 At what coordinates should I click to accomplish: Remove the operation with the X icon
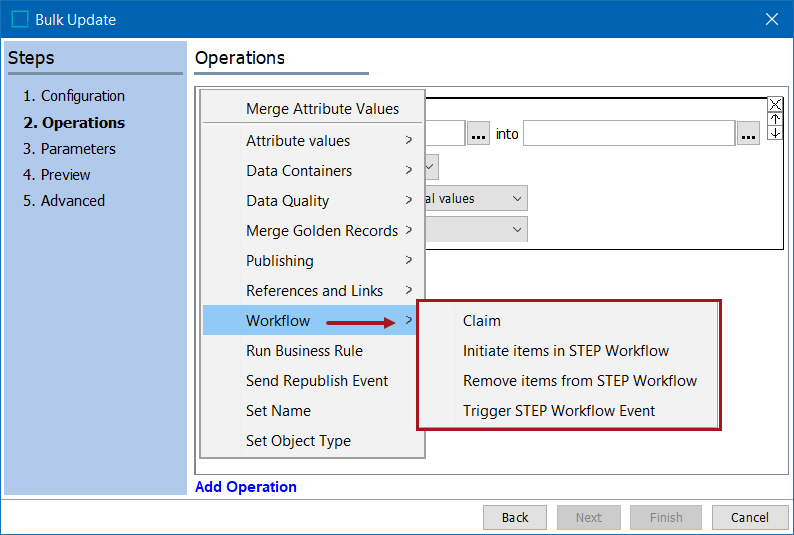[775, 104]
